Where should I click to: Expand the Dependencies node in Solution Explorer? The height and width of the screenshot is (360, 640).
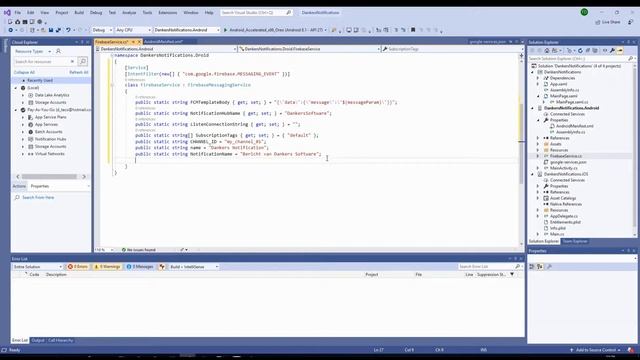coord(538,78)
